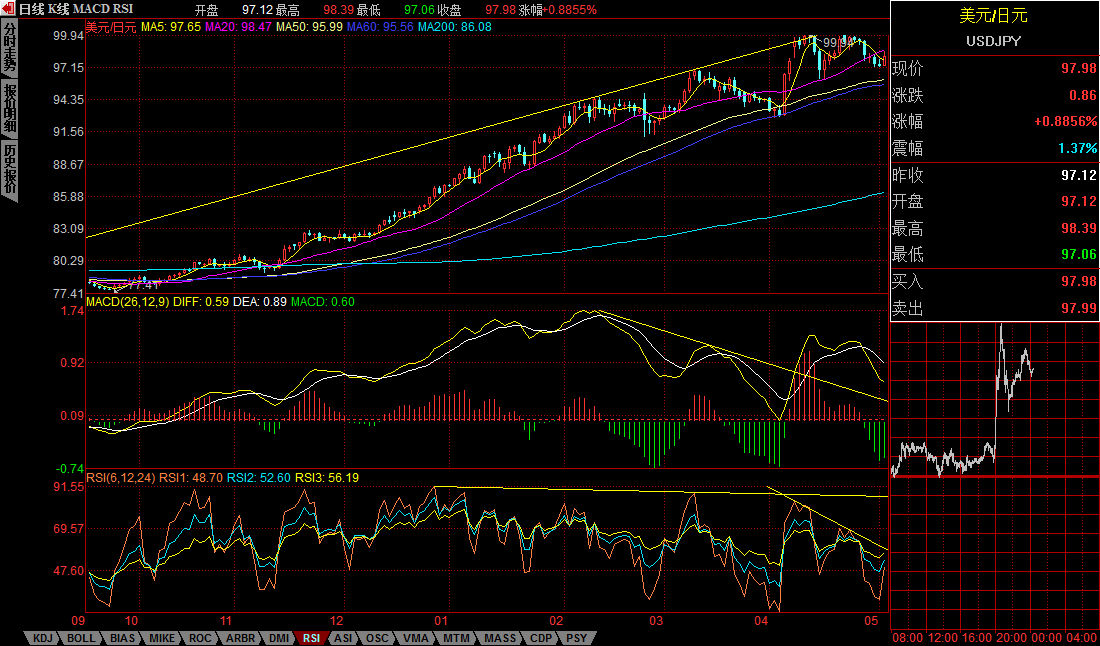Click the RSI1: 48.70 value
1100x646 pixels.
coord(192,478)
